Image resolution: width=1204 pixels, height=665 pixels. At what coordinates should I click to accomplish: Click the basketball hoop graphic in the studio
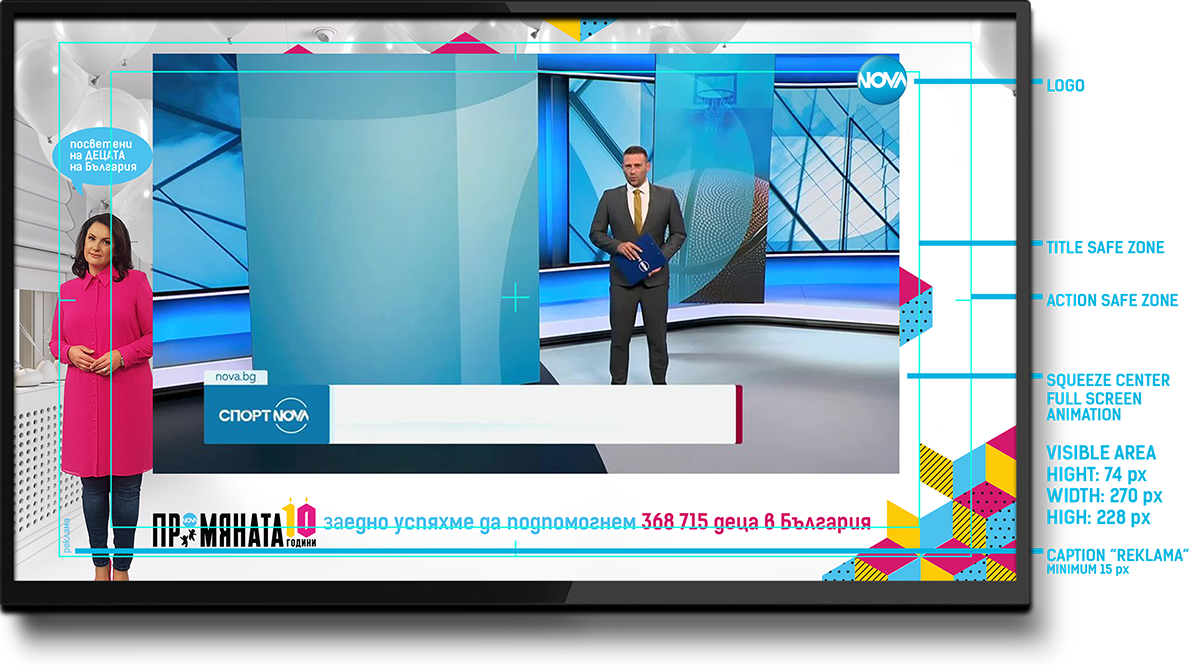(x=713, y=99)
